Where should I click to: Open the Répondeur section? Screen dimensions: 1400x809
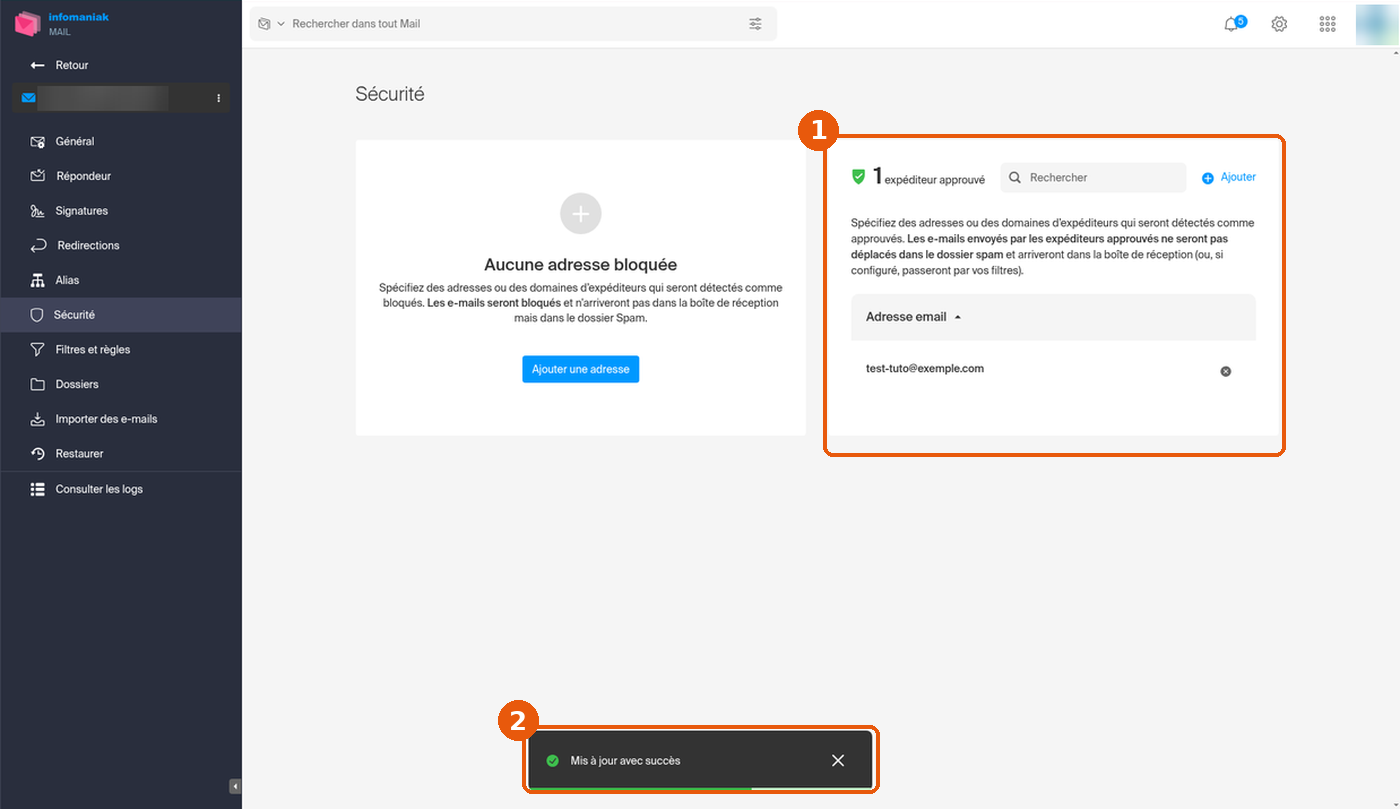pos(120,176)
